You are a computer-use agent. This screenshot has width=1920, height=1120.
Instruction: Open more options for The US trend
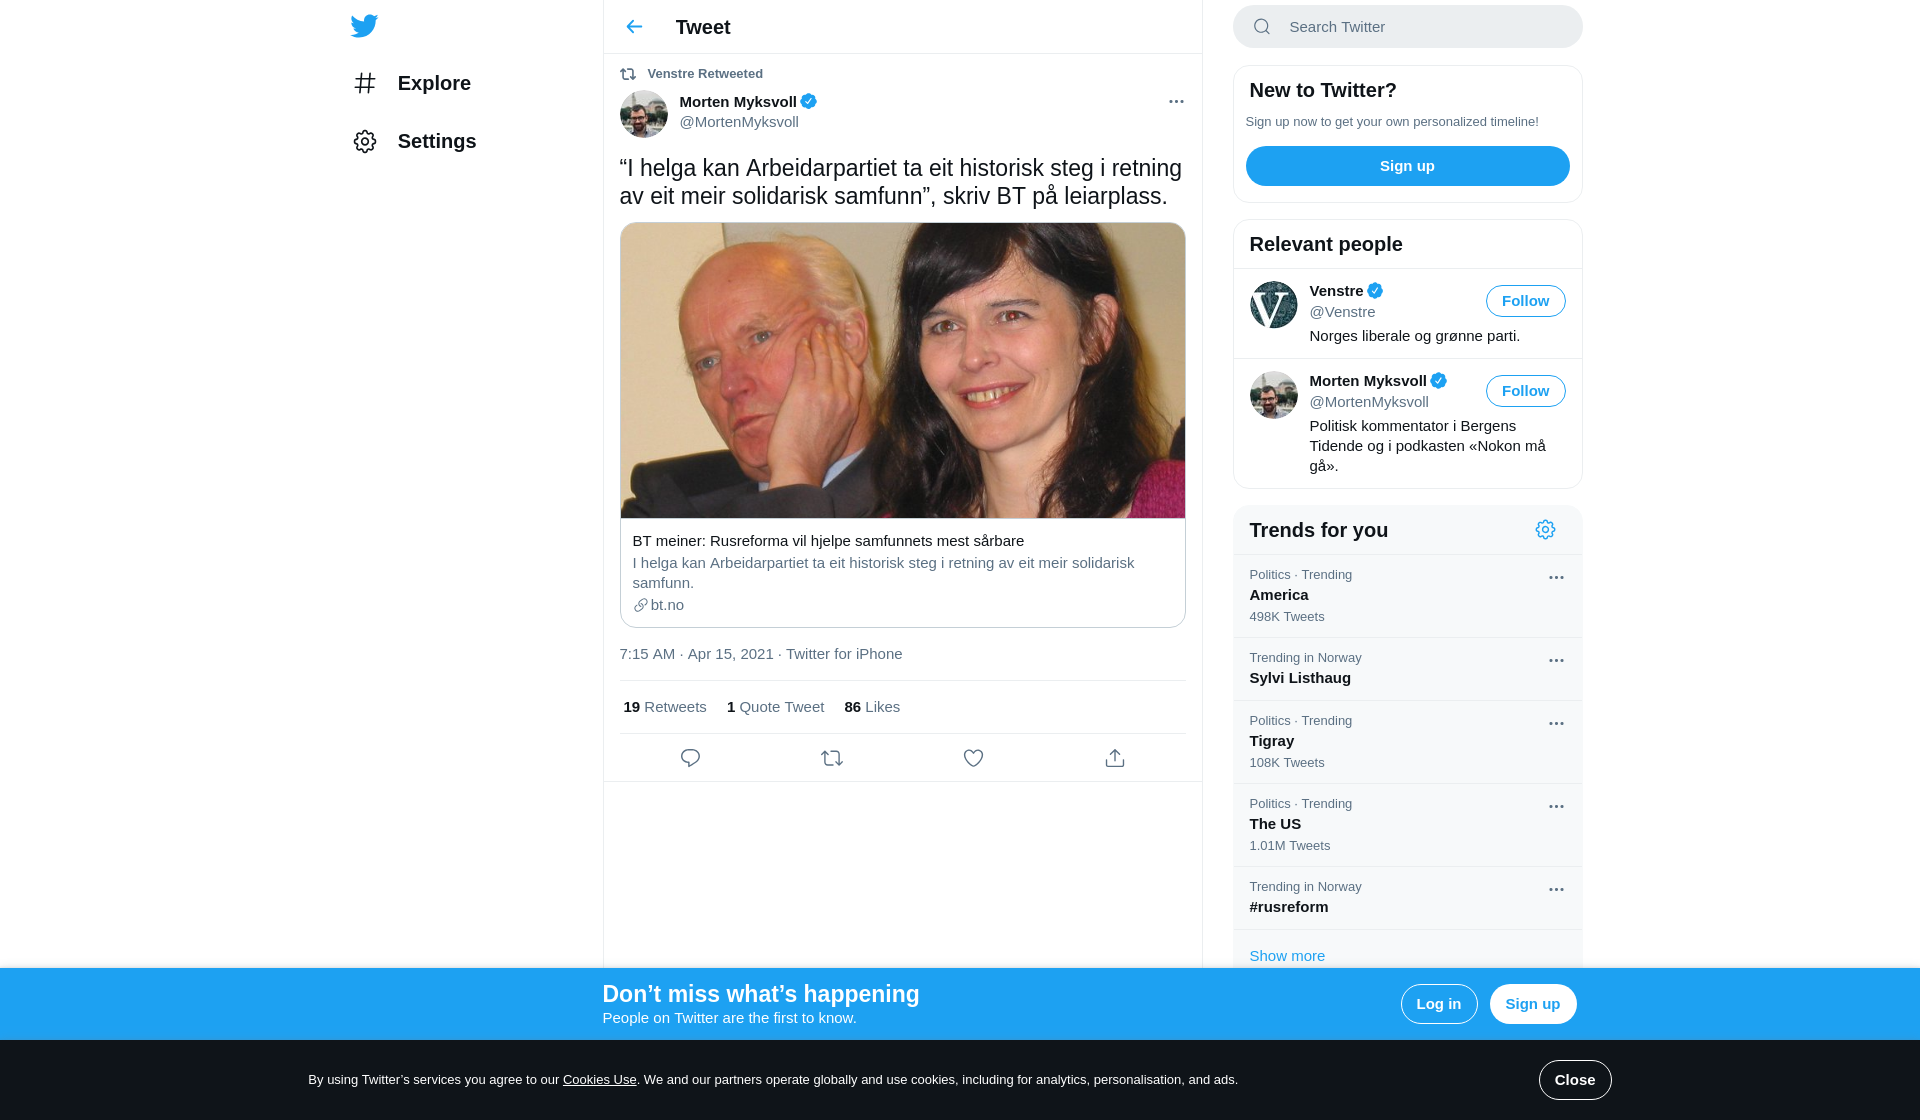pos(1556,806)
